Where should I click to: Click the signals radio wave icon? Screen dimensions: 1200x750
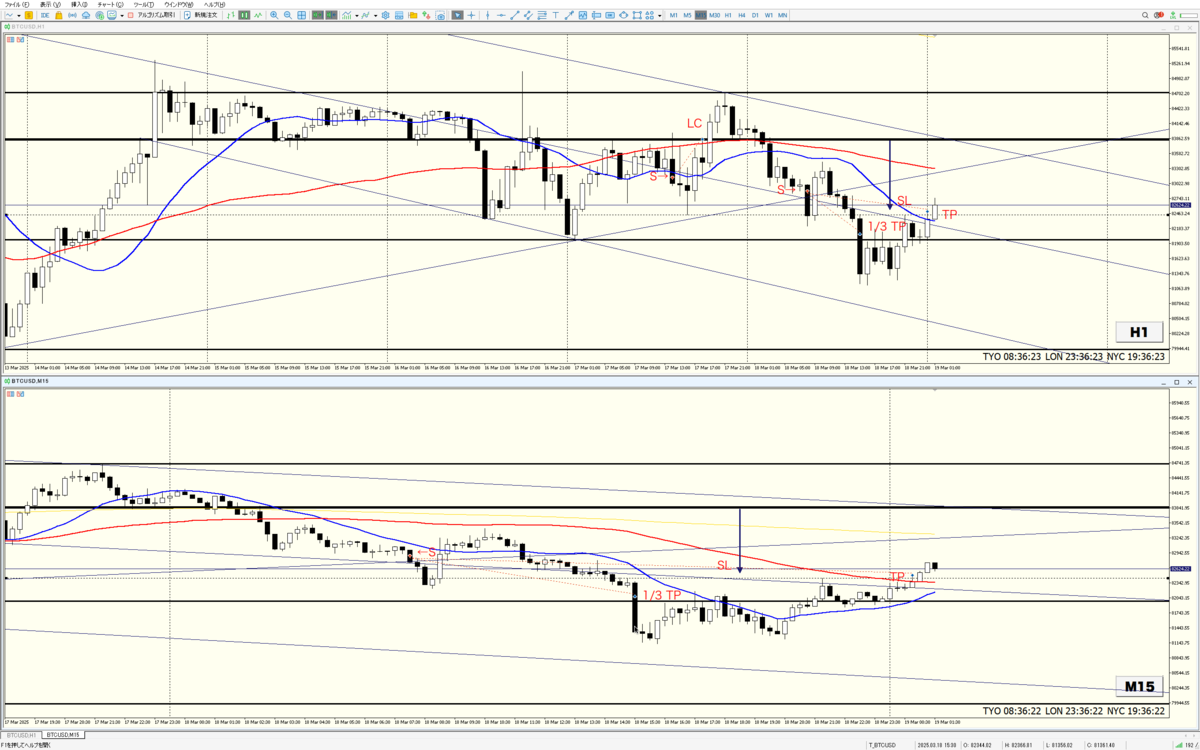click(72, 15)
